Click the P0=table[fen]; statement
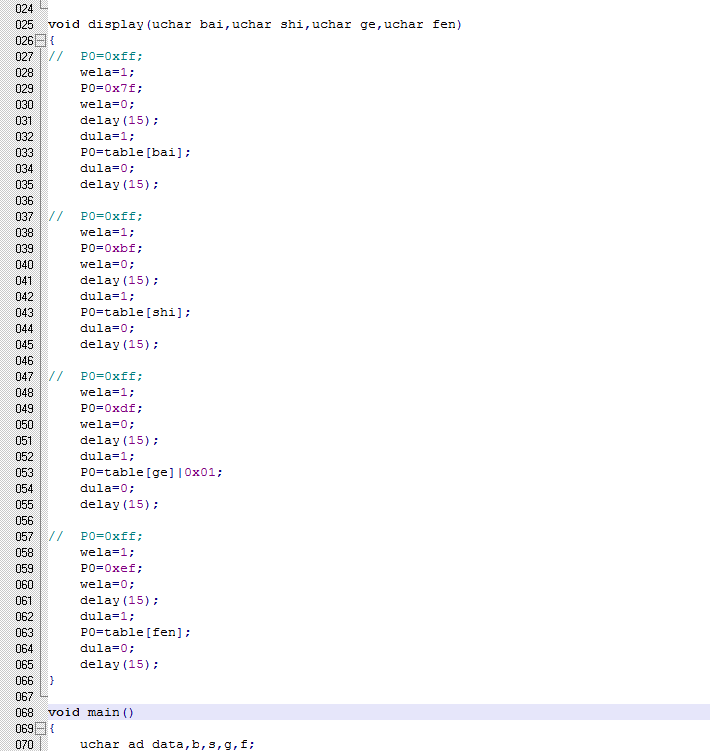Viewport: 710px width, 751px height. (x=135, y=632)
